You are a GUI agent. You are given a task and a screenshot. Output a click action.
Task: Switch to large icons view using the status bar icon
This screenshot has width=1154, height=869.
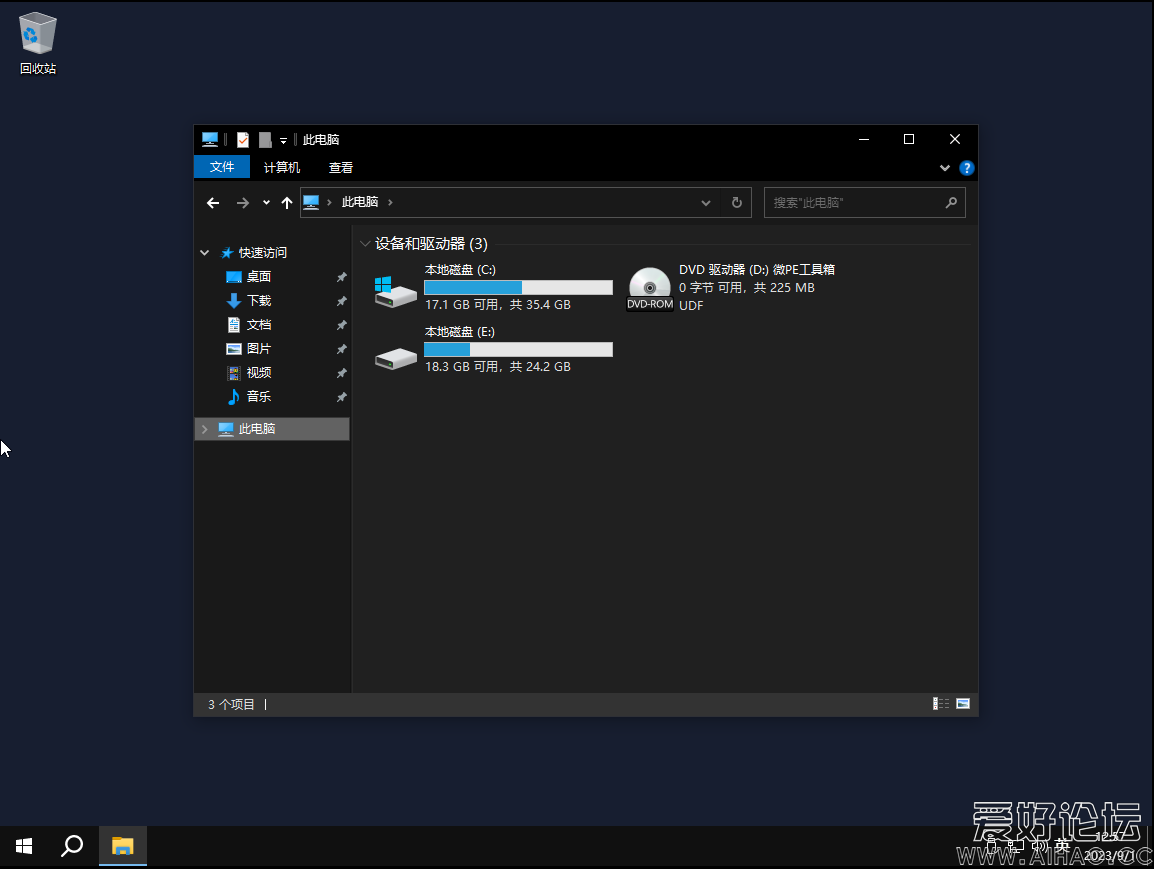(x=961, y=703)
